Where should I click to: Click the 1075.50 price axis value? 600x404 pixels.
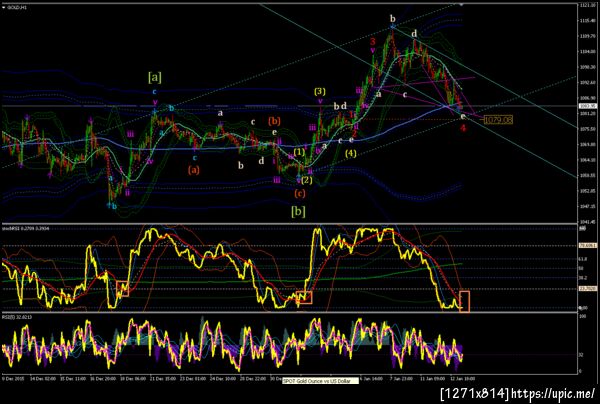[x=586, y=129]
